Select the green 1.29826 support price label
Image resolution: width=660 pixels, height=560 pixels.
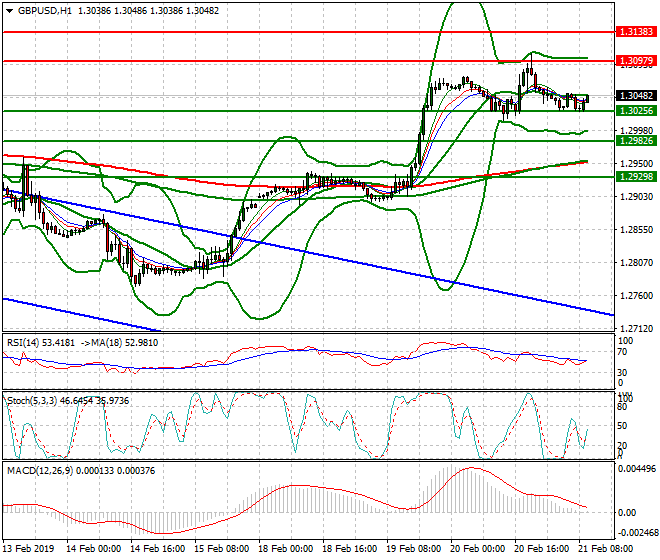point(636,141)
